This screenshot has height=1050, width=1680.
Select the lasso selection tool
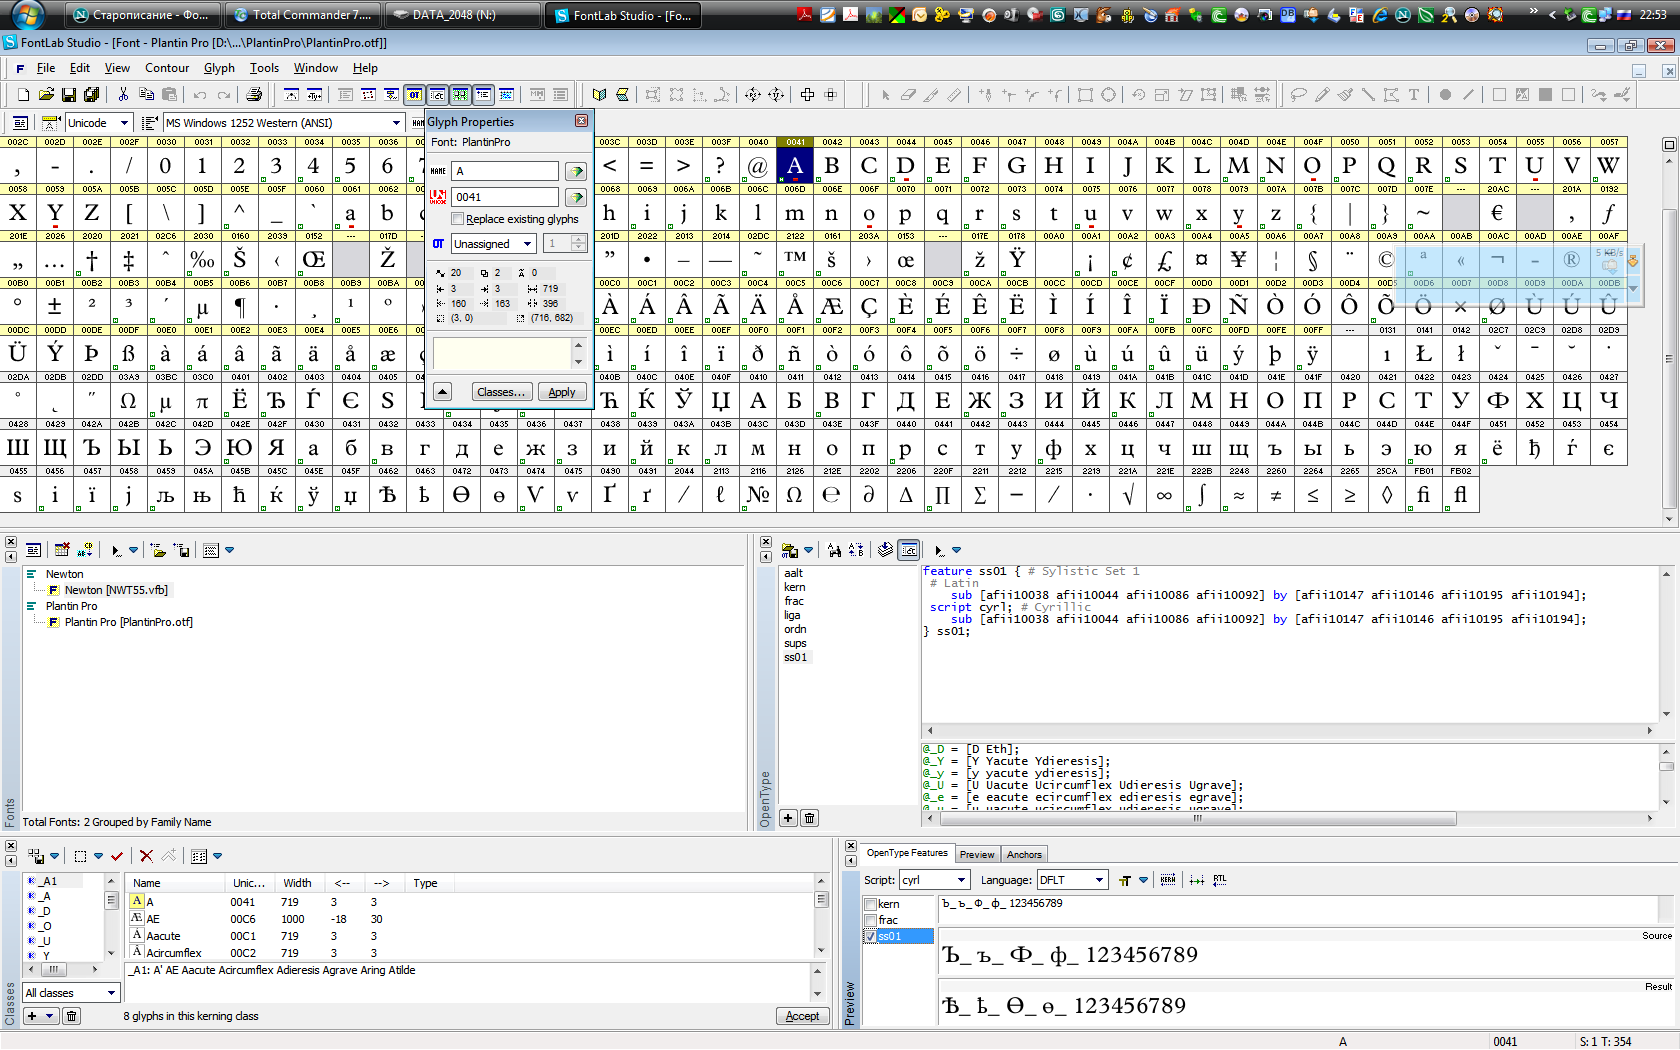point(1299,95)
